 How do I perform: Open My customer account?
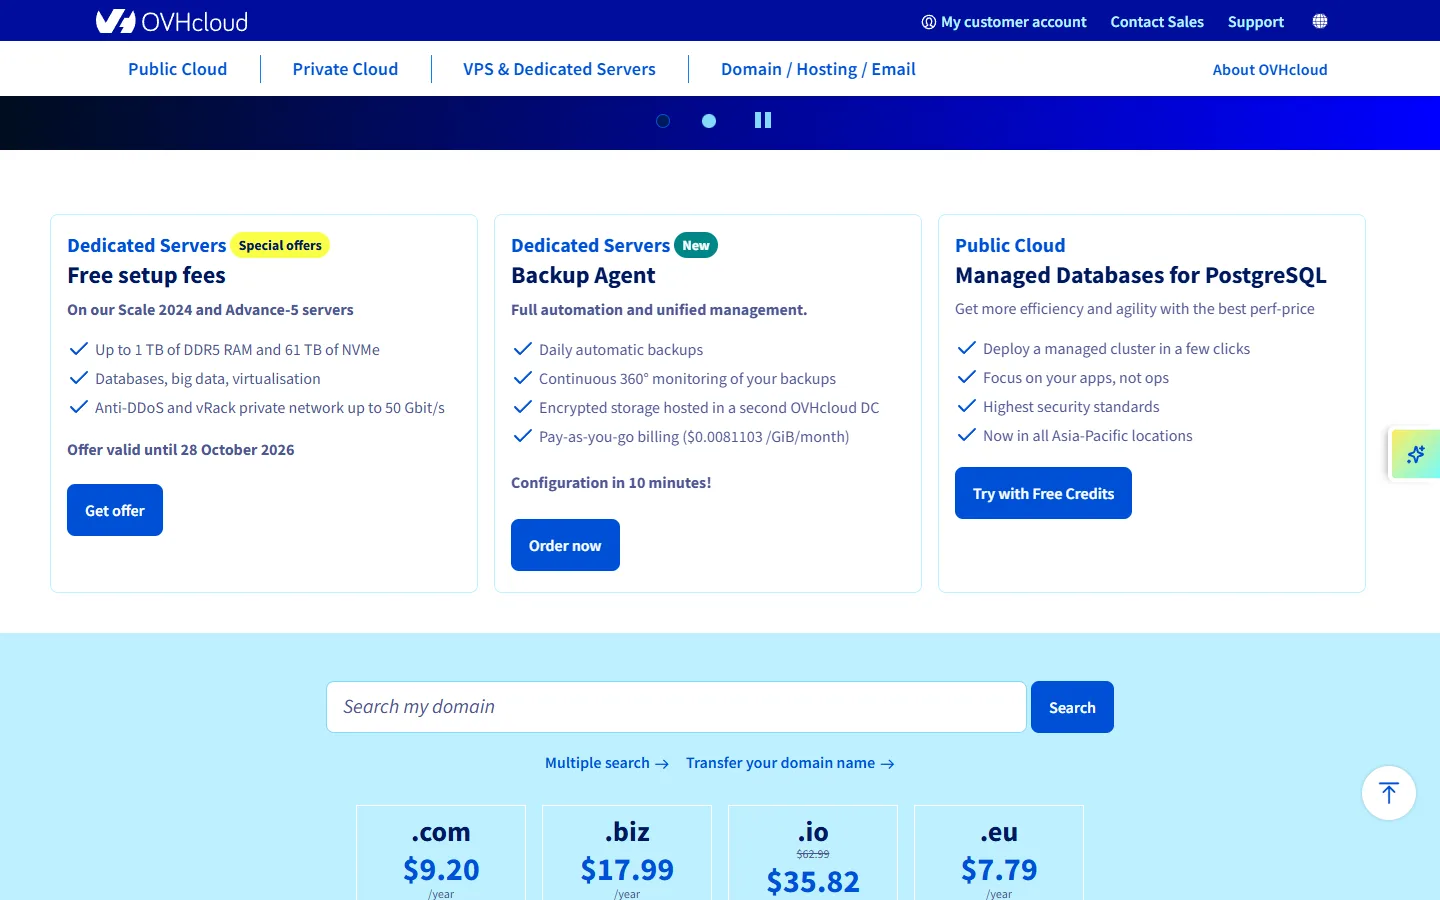pyautogui.click(x=1004, y=22)
